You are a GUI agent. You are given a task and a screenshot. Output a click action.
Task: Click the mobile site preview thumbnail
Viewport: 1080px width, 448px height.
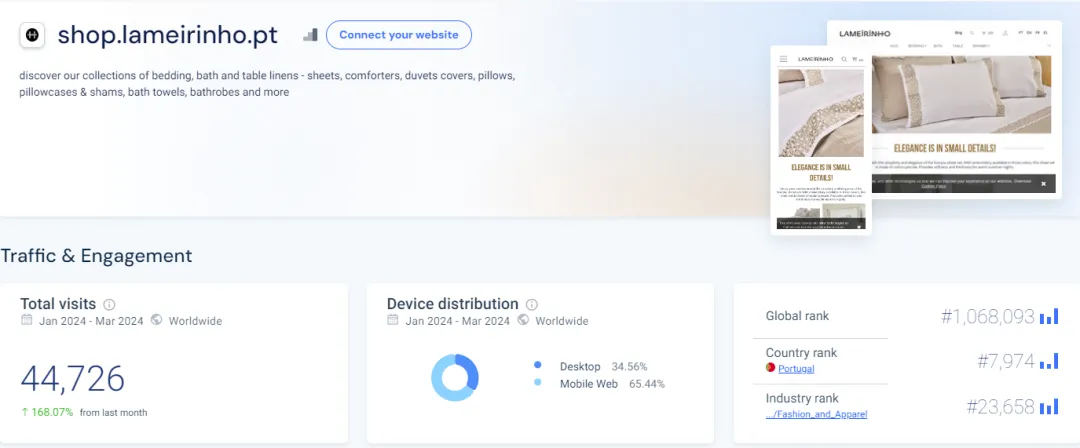click(x=821, y=141)
